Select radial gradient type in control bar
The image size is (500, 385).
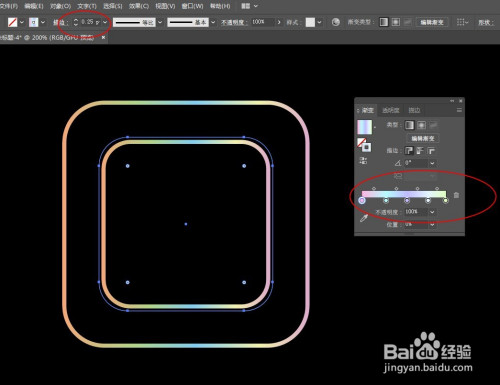point(395,22)
